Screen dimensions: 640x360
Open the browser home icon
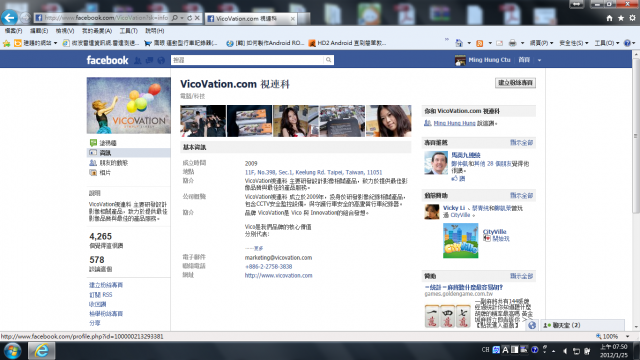(x=609, y=18)
